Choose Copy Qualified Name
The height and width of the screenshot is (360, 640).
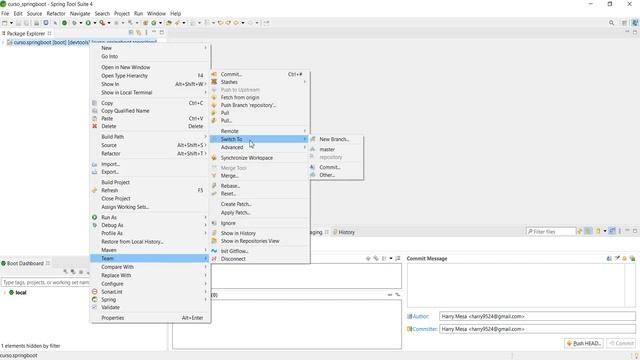click(x=125, y=111)
